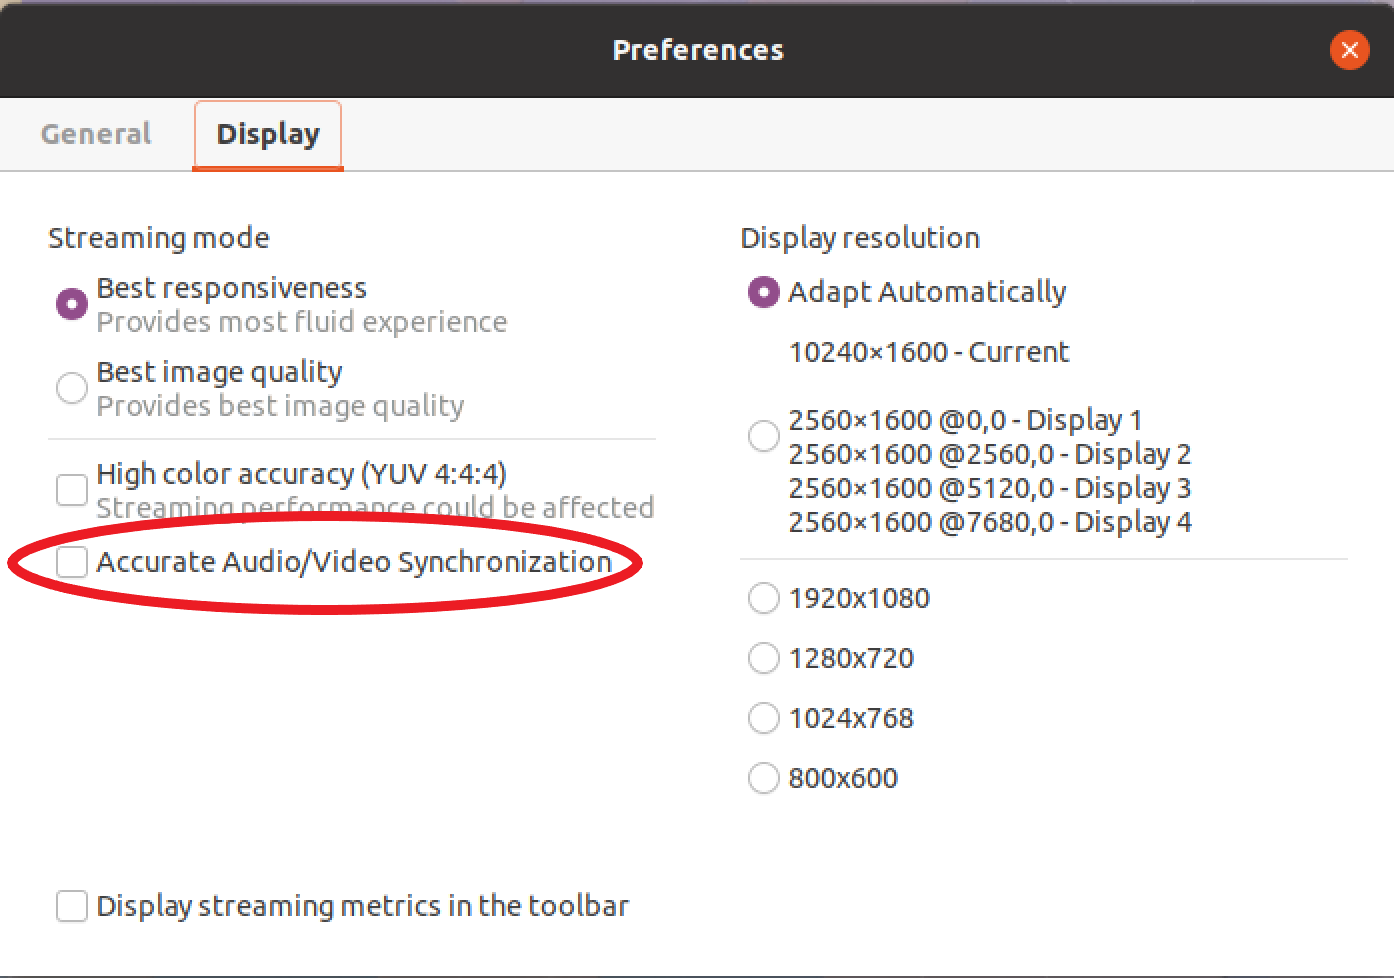This screenshot has width=1394, height=978.
Task: Select the Best image quality streaming mode
Action: click(x=71, y=388)
